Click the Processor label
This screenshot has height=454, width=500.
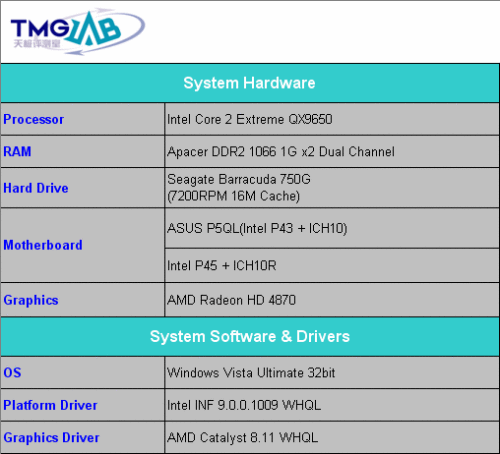tap(34, 119)
